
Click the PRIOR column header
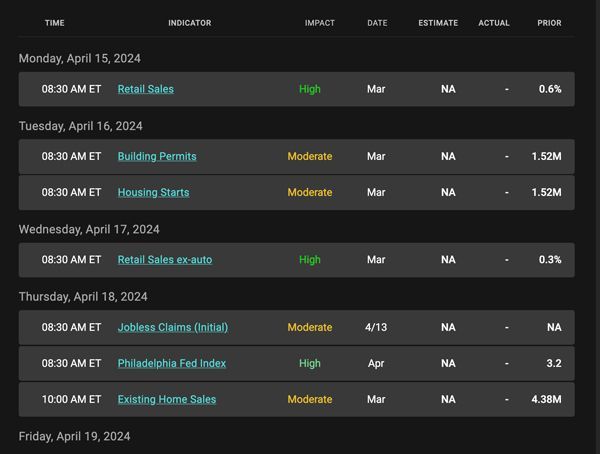pos(549,23)
